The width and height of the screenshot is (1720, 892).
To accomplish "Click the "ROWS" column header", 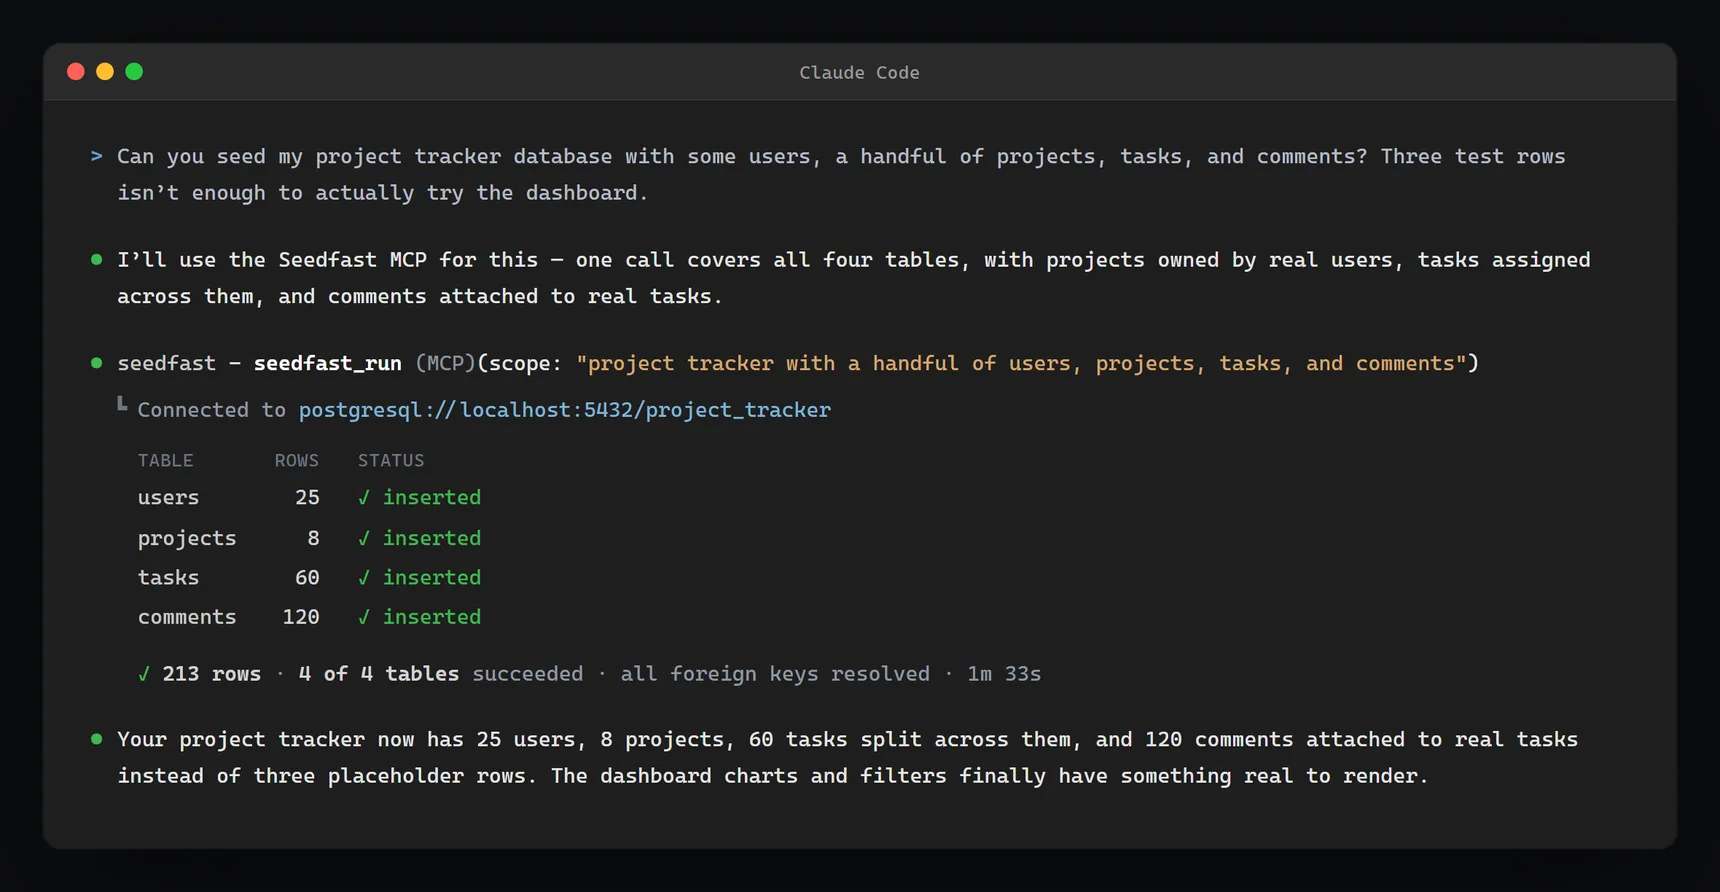I will pos(297,461).
